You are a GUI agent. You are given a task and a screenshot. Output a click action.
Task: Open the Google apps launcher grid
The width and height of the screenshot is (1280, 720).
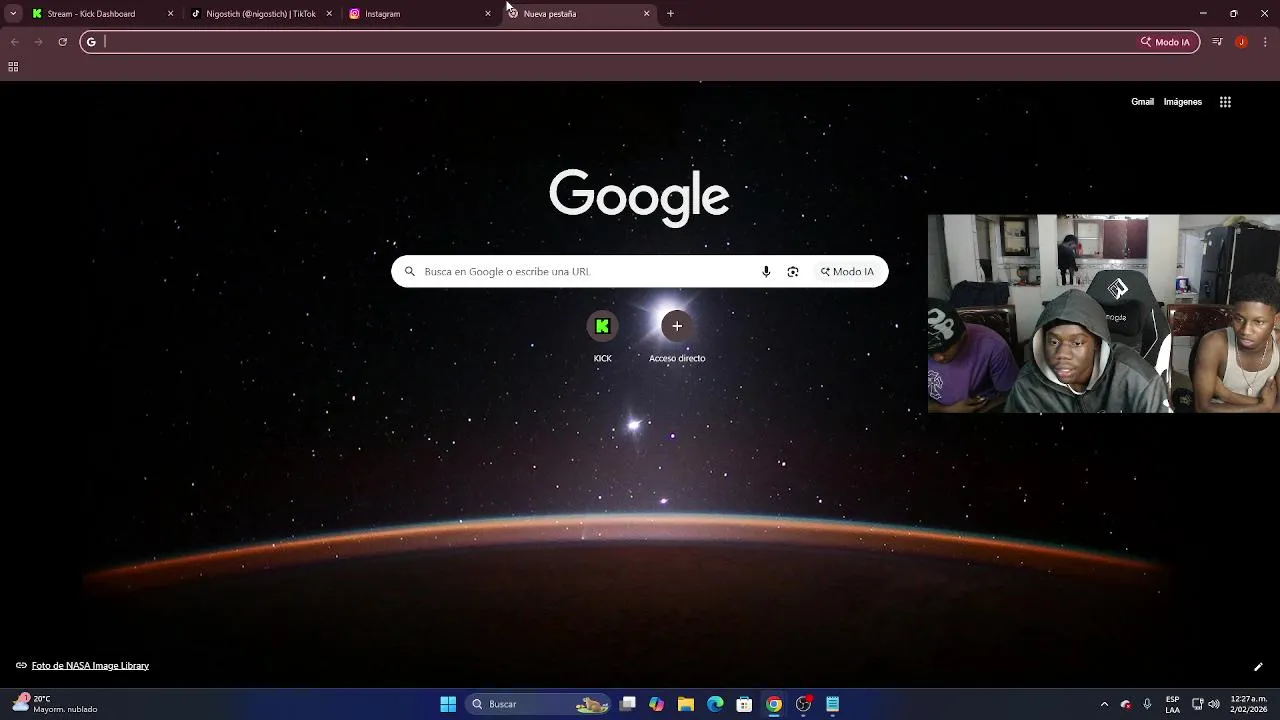pyautogui.click(x=1225, y=102)
